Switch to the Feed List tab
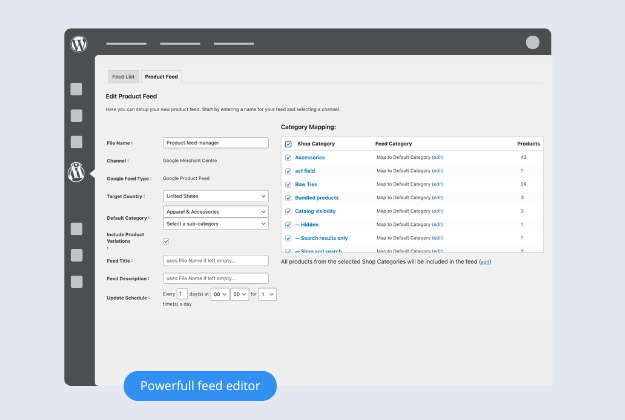 pyautogui.click(x=123, y=76)
